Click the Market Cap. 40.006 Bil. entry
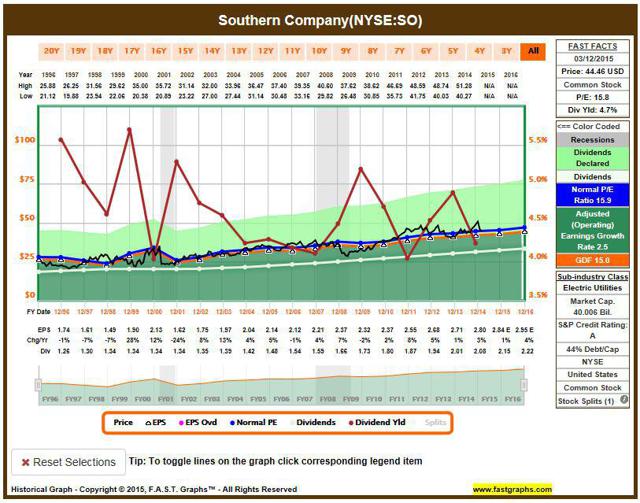Screen dimensions: 640x503 [593, 307]
